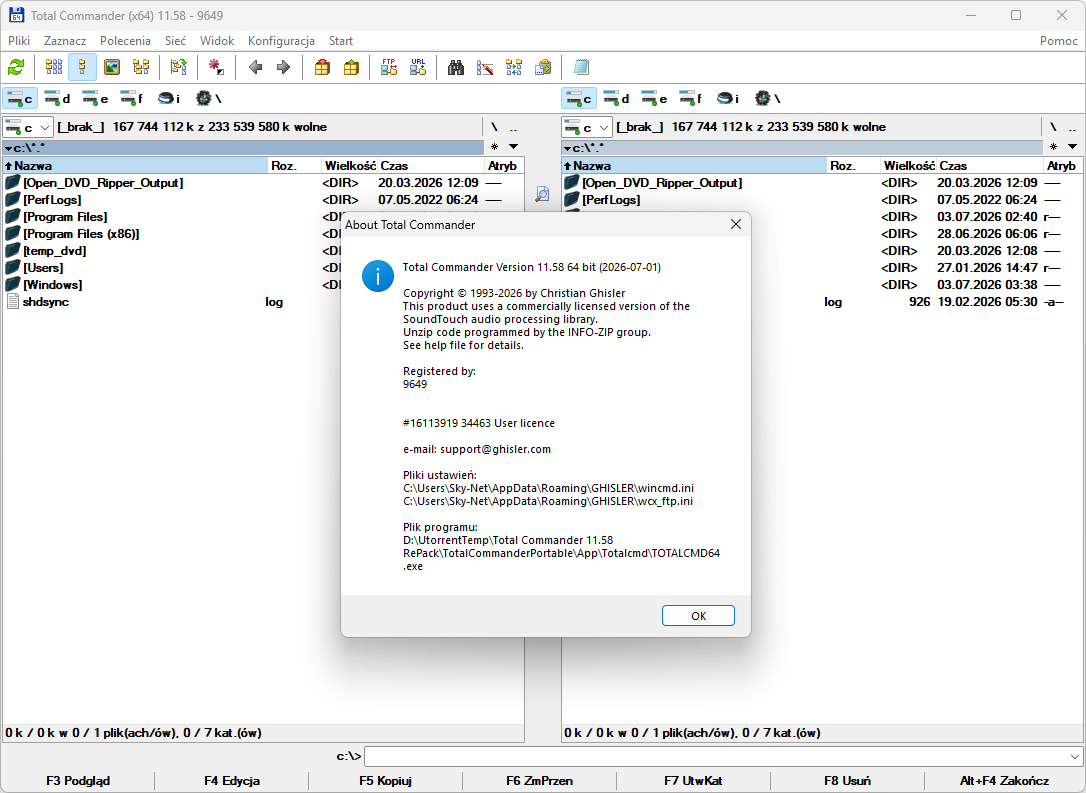Select drive i in right drive bar
Screen dimensions: 1086x793
pos(728,98)
